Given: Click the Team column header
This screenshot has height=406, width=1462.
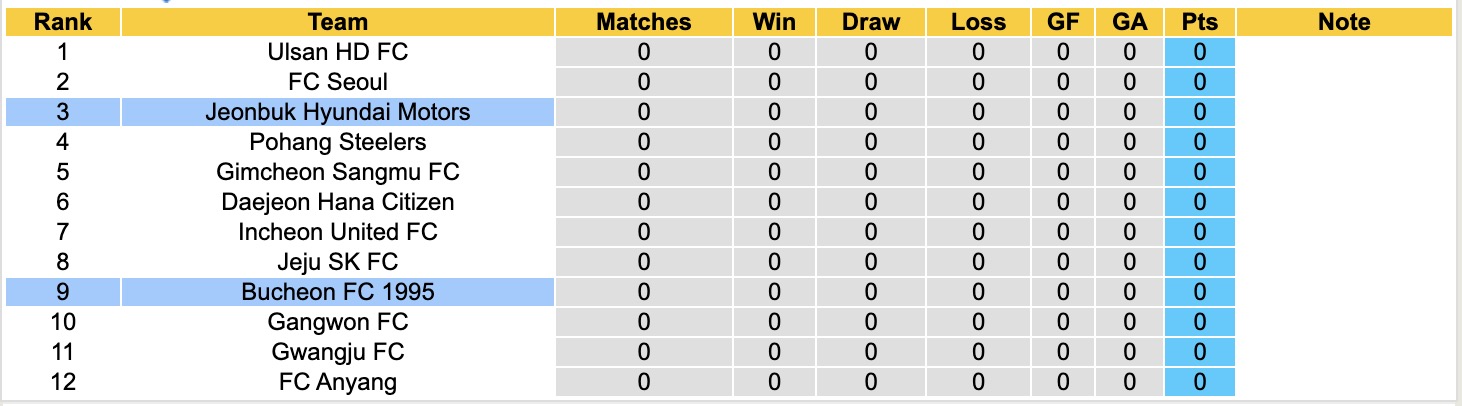Looking at the screenshot, I should pyautogui.click(x=338, y=22).
